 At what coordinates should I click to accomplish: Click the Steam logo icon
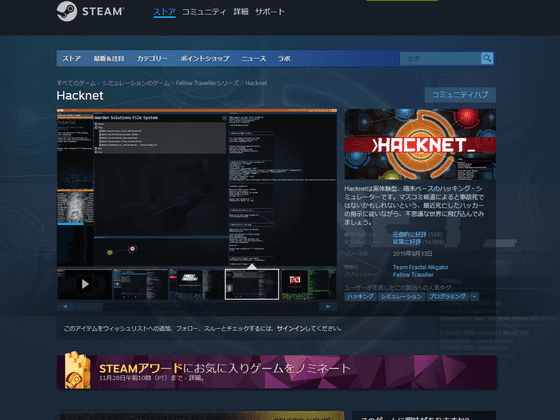point(67,11)
